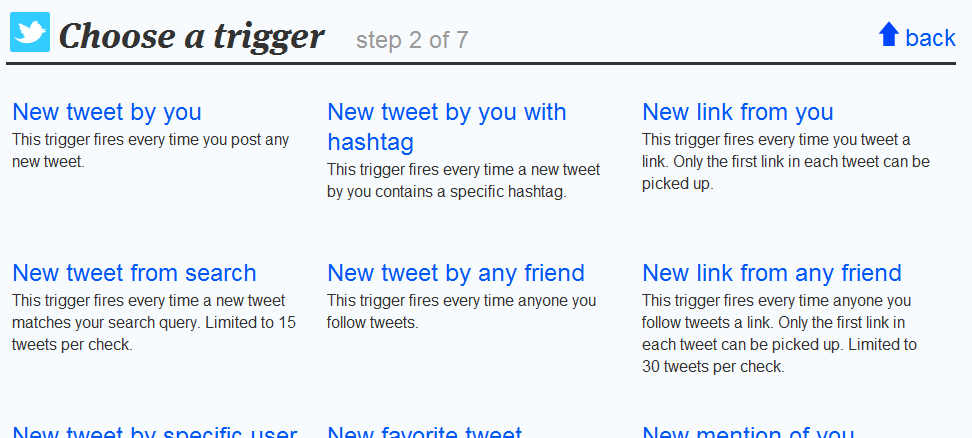The width and height of the screenshot is (972, 438).
Task: Pick the 'New link from you' trigger
Action: (x=738, y=112)
